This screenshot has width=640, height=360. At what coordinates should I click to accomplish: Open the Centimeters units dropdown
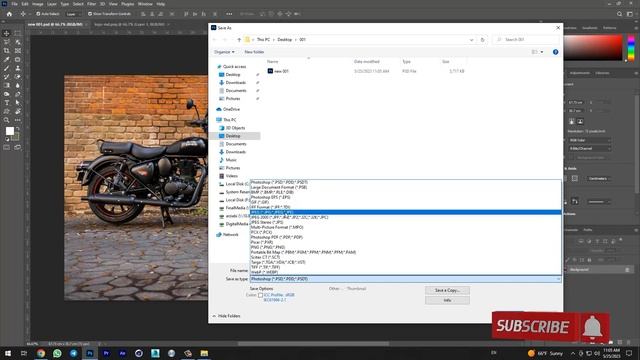[x=599, y=178]
